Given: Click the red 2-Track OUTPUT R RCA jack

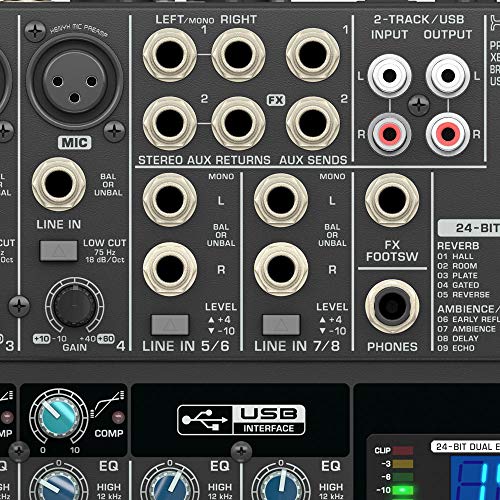Looking at the screenshot, I should [x=448, y=134].
